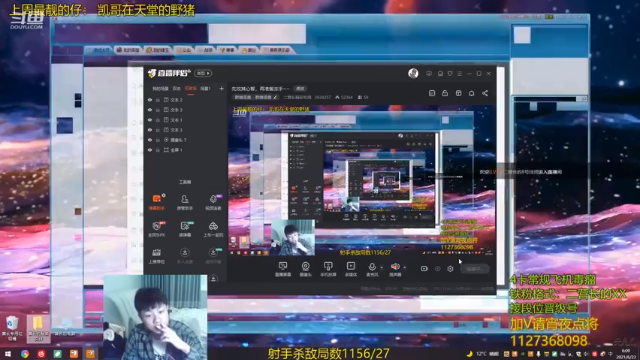Click the 修改 edit title button
This screenshot has width=640, height=360.
click(300, 89)
